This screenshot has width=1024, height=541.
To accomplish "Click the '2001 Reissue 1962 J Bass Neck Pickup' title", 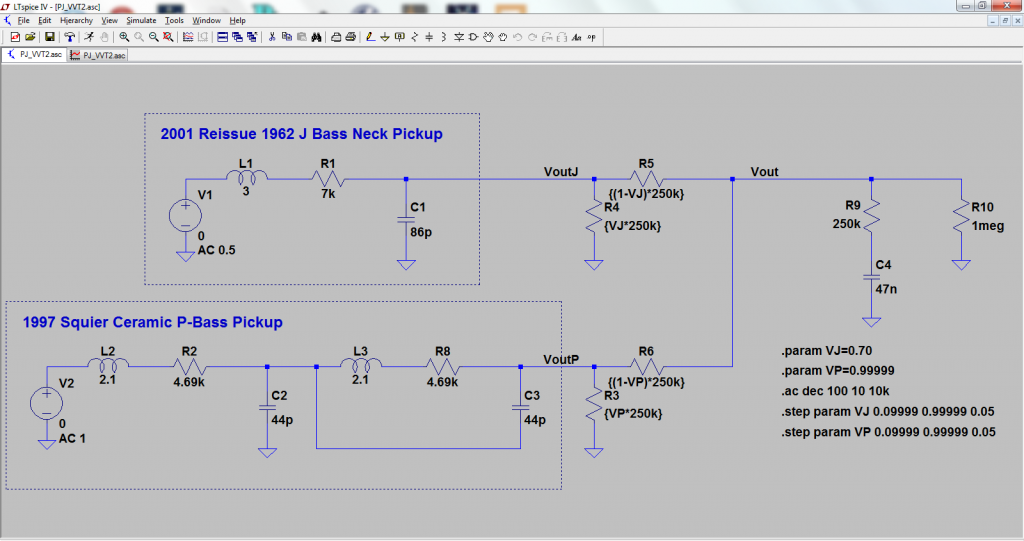I will pos(302,134).
